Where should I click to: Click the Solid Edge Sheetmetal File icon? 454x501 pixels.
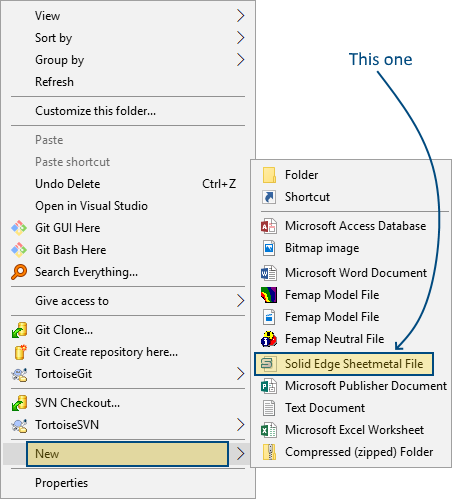pyautogui.click(x=269, y=364)
